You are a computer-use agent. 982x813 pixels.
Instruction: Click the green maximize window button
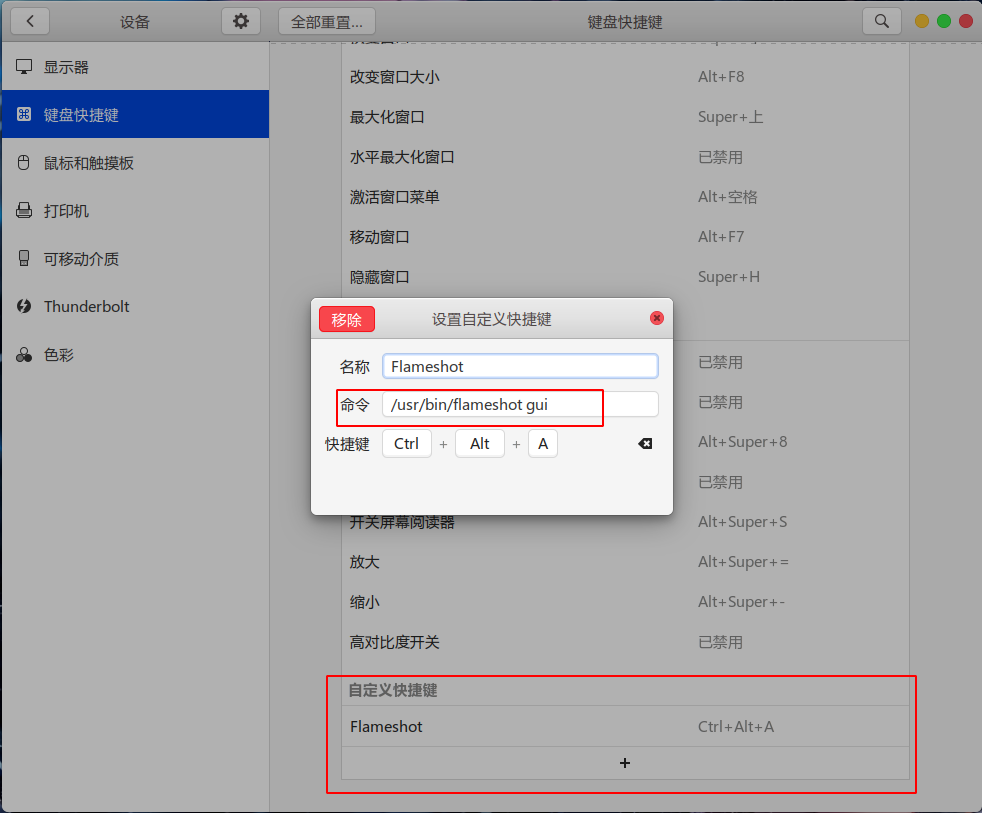click(944, 21)
